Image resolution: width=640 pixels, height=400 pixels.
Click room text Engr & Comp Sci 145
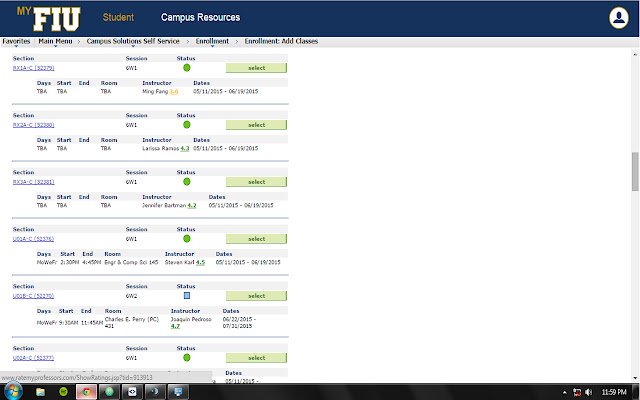[131, 262]
